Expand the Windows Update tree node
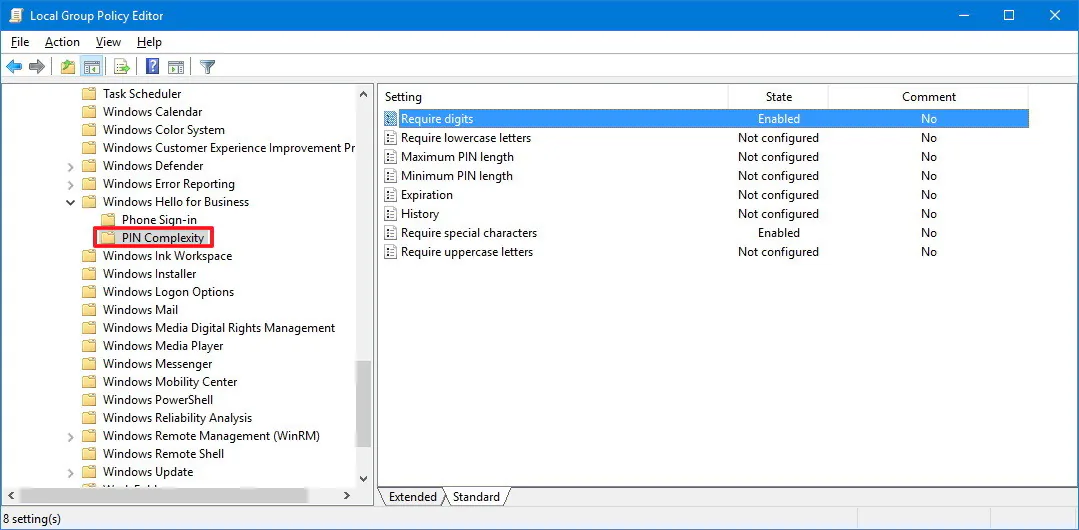The image size is (1079, 530). click(70, 472)
